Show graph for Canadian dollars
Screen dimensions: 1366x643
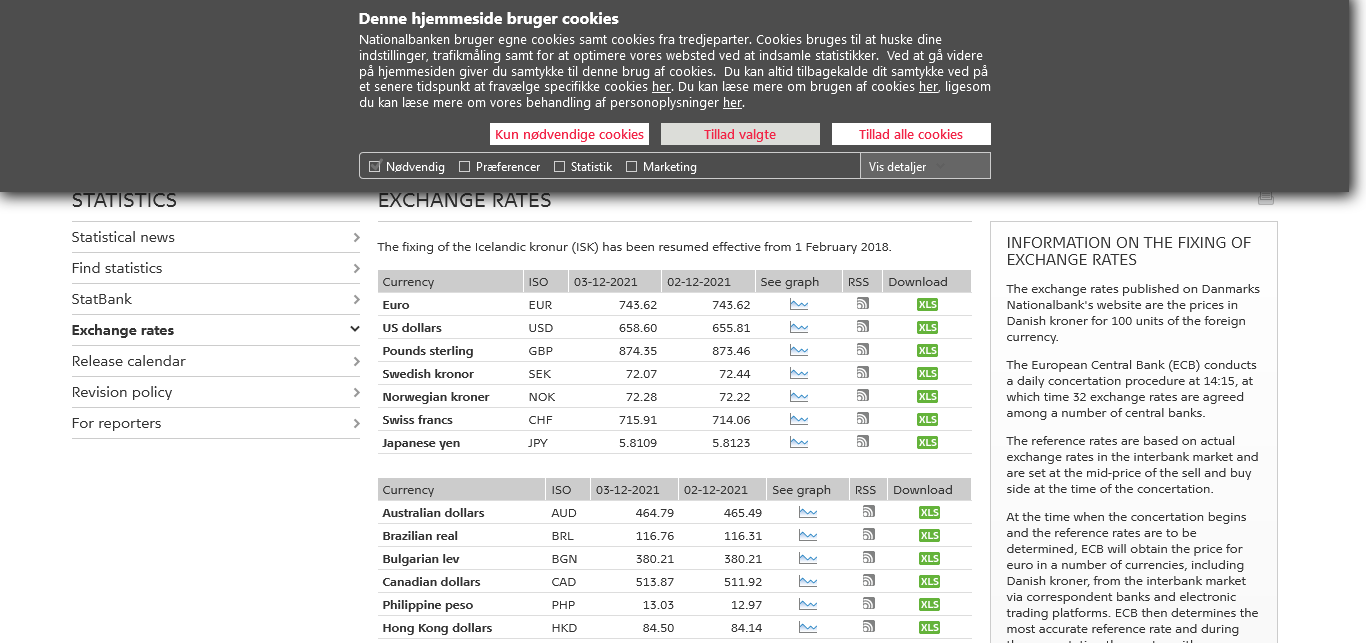tap(807, 581)
